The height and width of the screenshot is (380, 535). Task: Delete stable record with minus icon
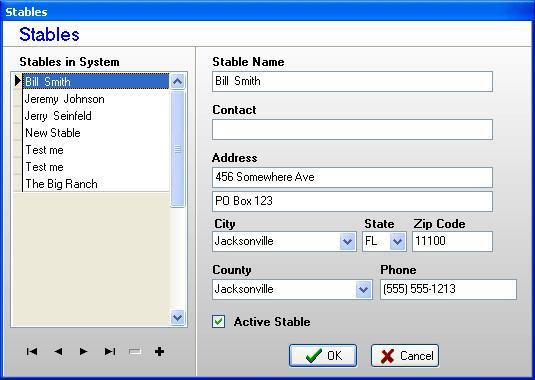(x=135, y=351)
